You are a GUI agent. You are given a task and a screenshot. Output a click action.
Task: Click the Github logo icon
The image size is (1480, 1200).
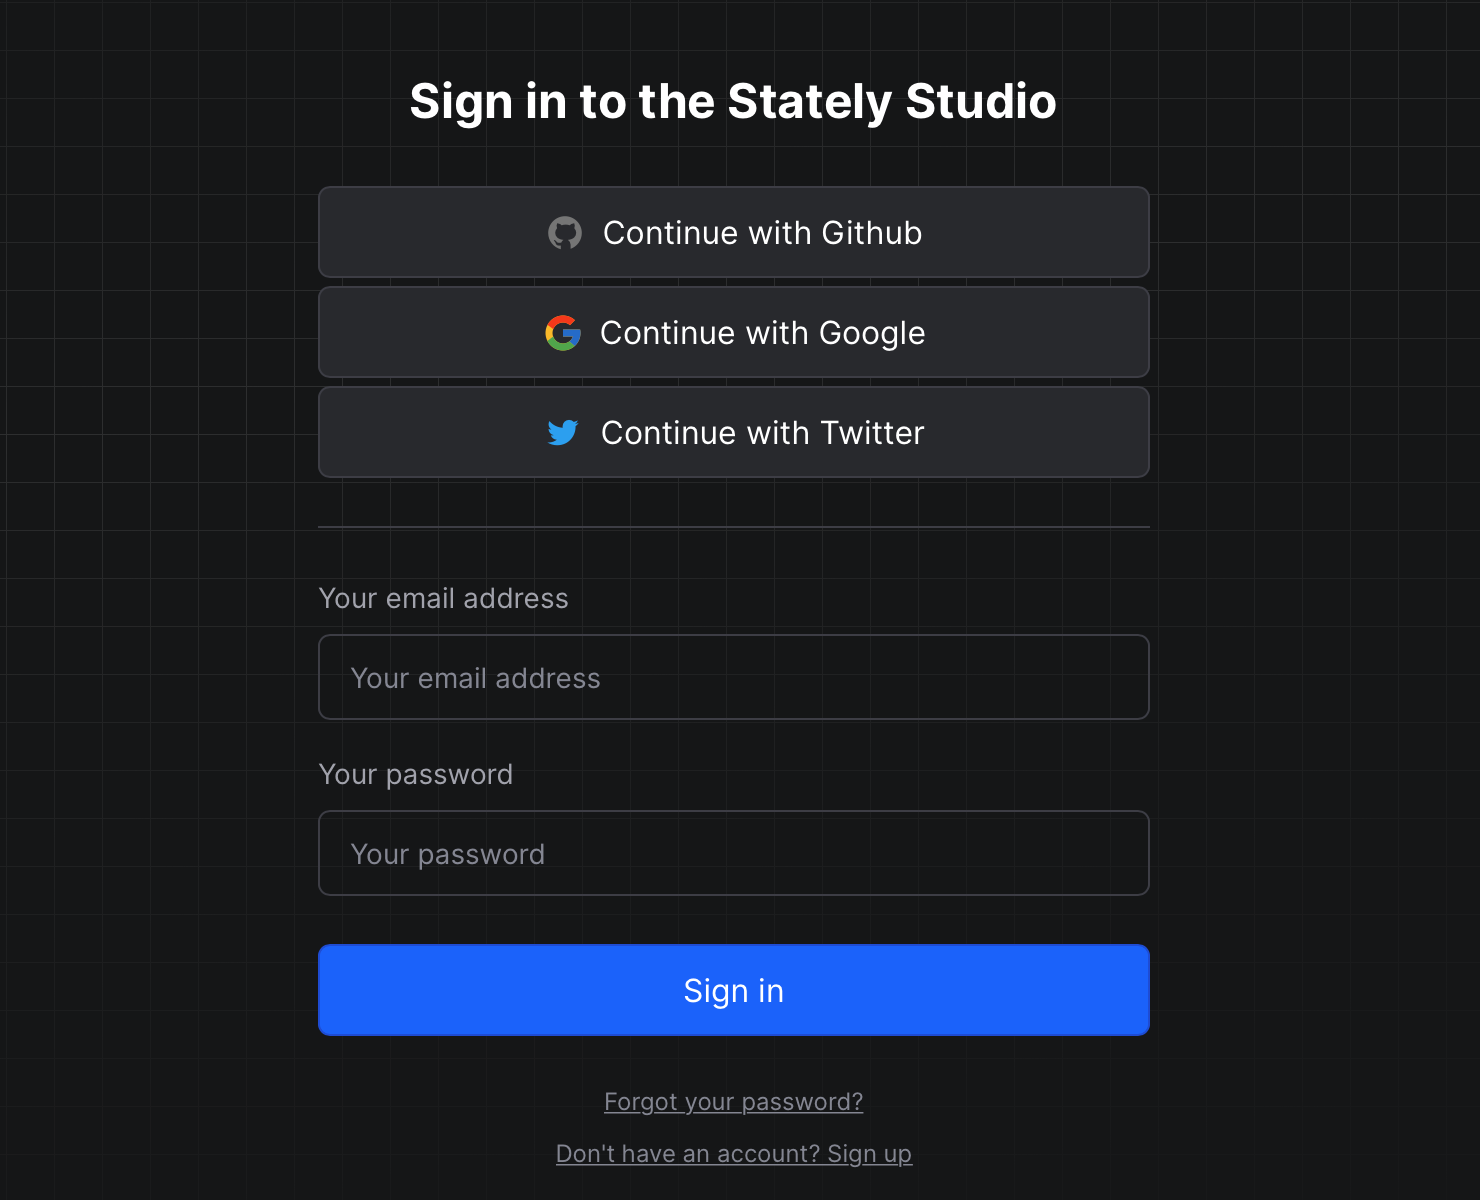(x=566, y=233)
